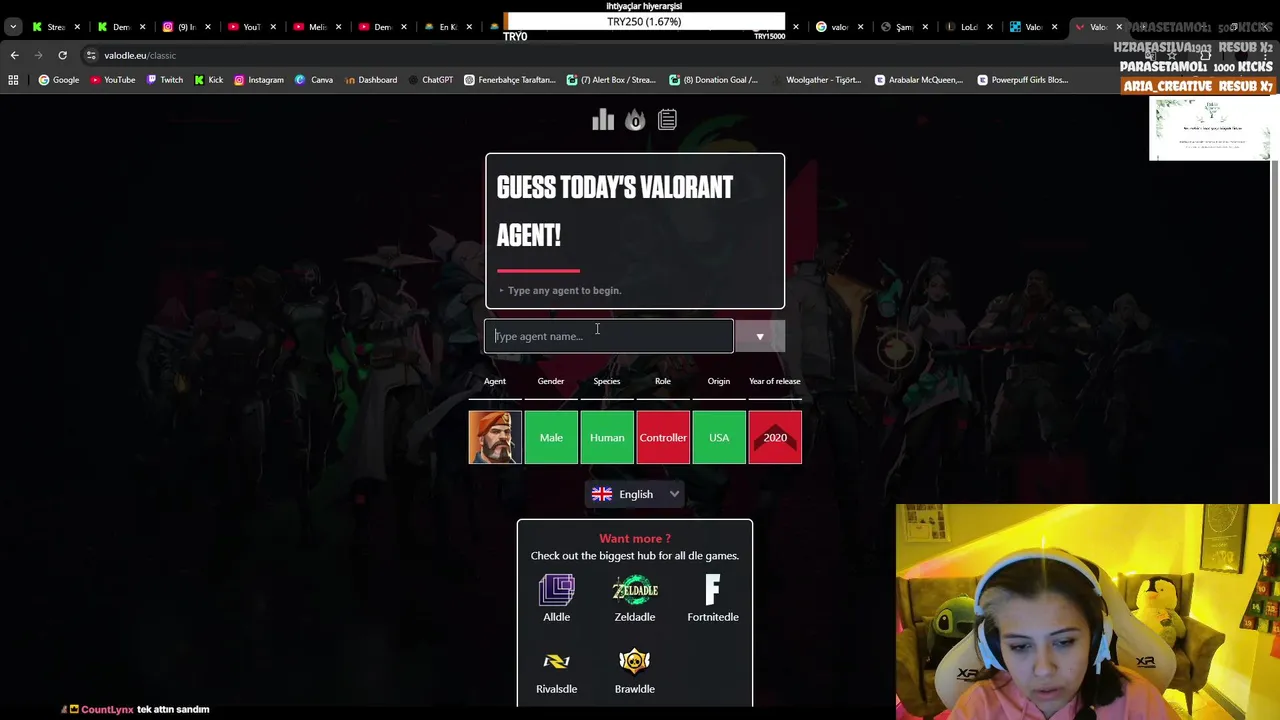Focus the agent name input field

(x=608, y=336)
